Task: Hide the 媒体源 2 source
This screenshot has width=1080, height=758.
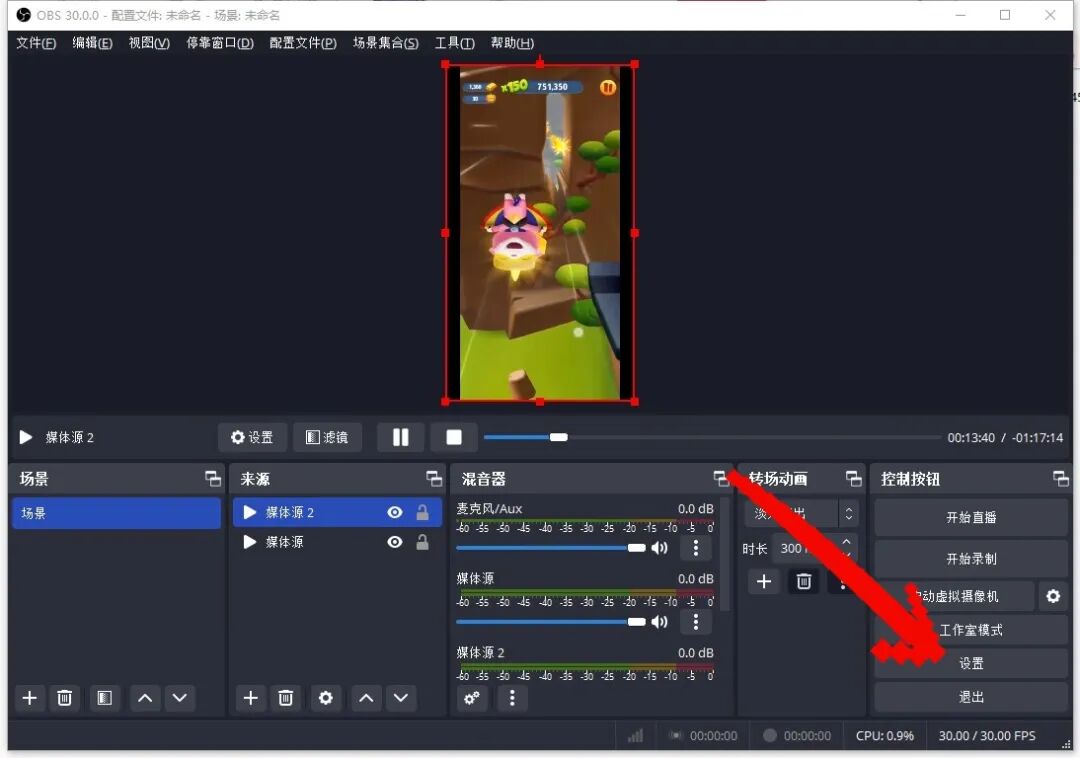Action: click(x=395, y=512)
